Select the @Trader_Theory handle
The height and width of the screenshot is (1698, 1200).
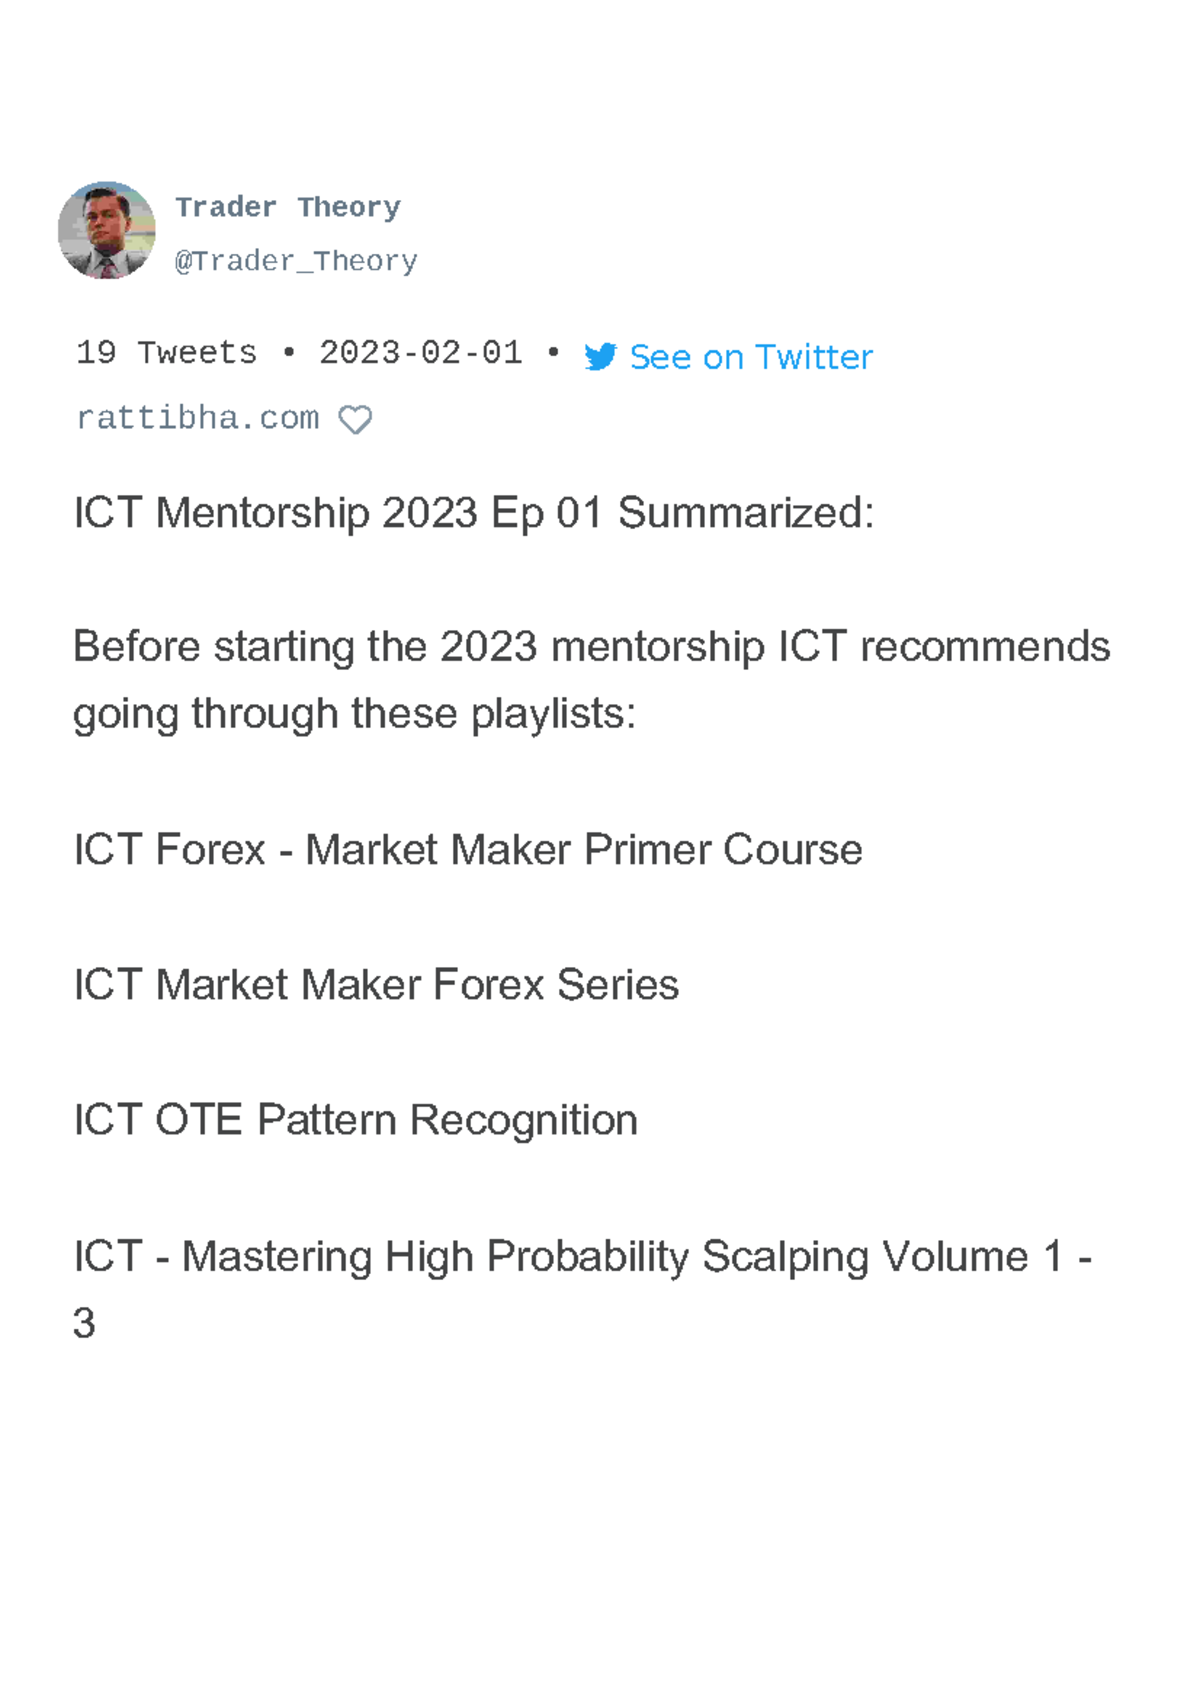pyautogui.click(x=297, y=260)
